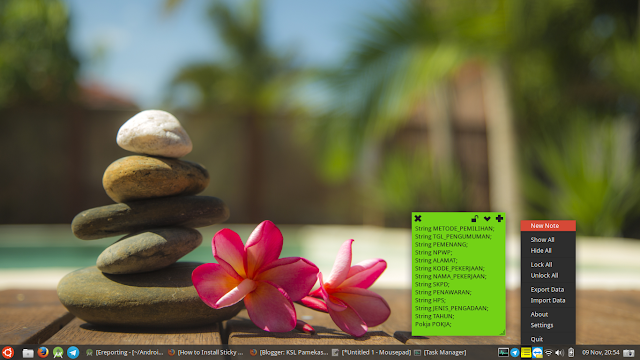This screenshot has width=640, height=360.
Task: Switch to Blogger: KSL Pamekas window
Action: pyautogui.click(x=289, y=352)
